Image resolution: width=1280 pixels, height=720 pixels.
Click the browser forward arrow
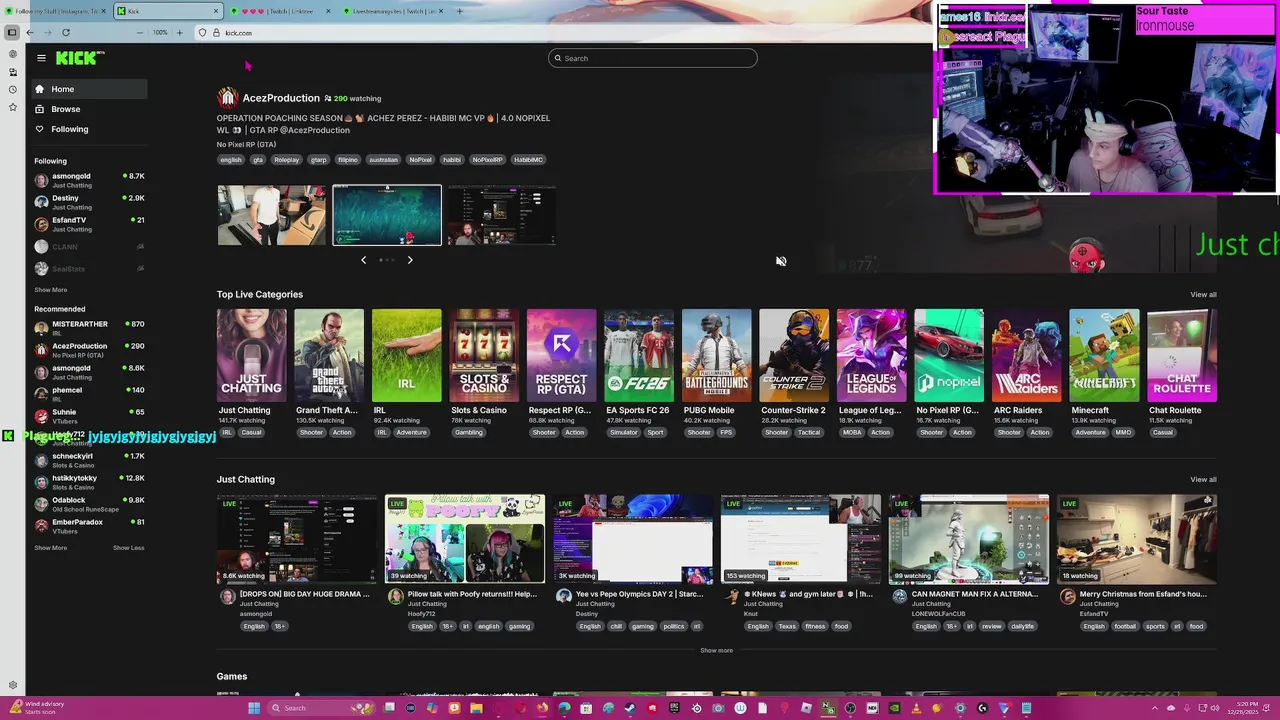[x=47, y=32]
